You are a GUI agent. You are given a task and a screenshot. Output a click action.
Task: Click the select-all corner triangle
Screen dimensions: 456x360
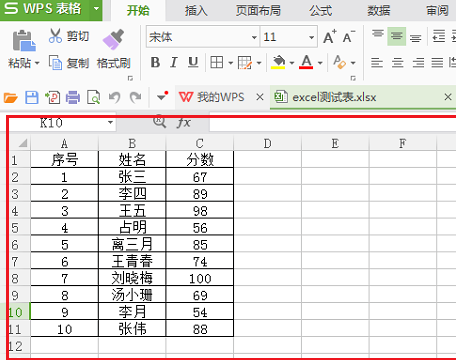[x=23, y=143]
